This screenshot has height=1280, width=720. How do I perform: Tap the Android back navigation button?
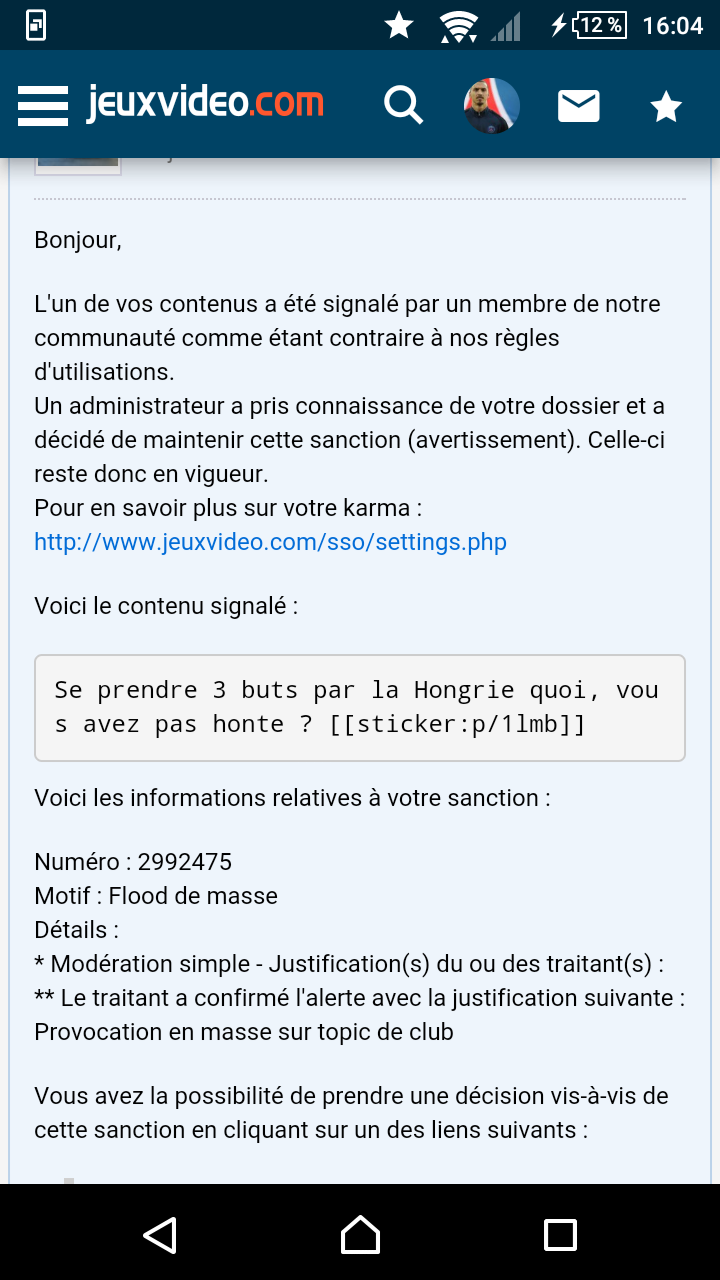pos(160,1234)
